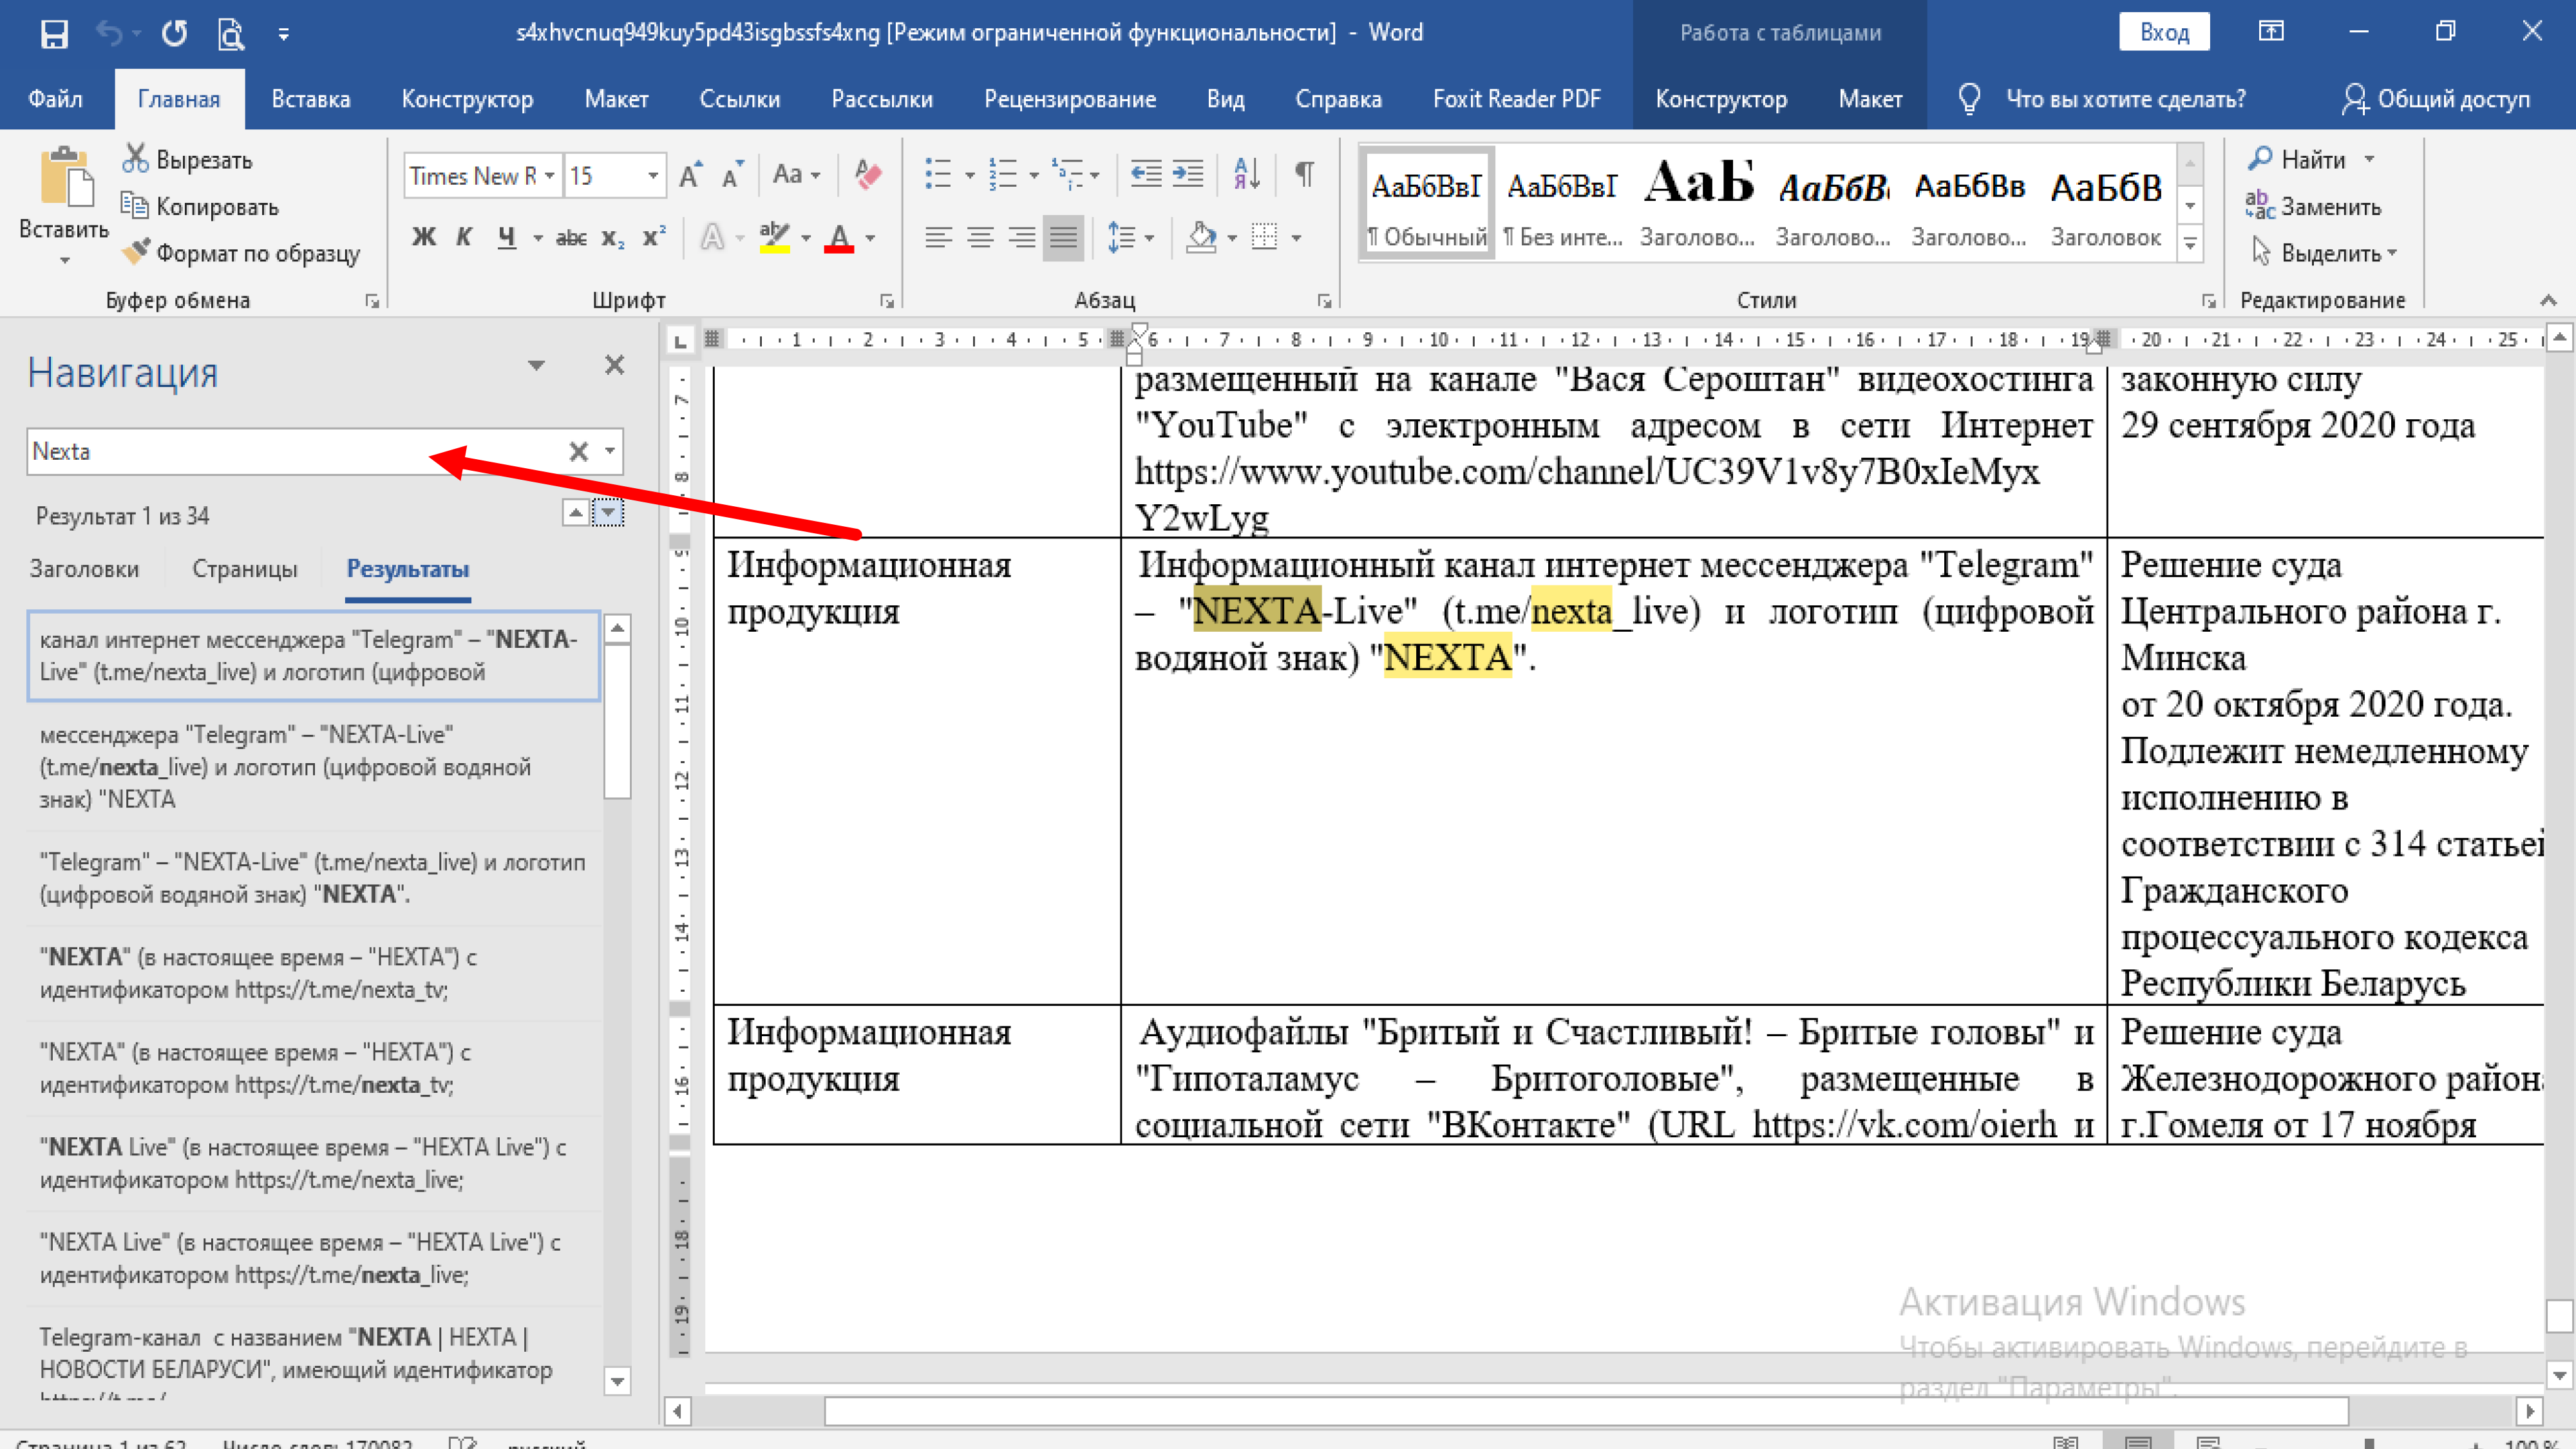Clear all formatting with the eraser icon
This screenshot has width=2576, height=1449.
868,175
